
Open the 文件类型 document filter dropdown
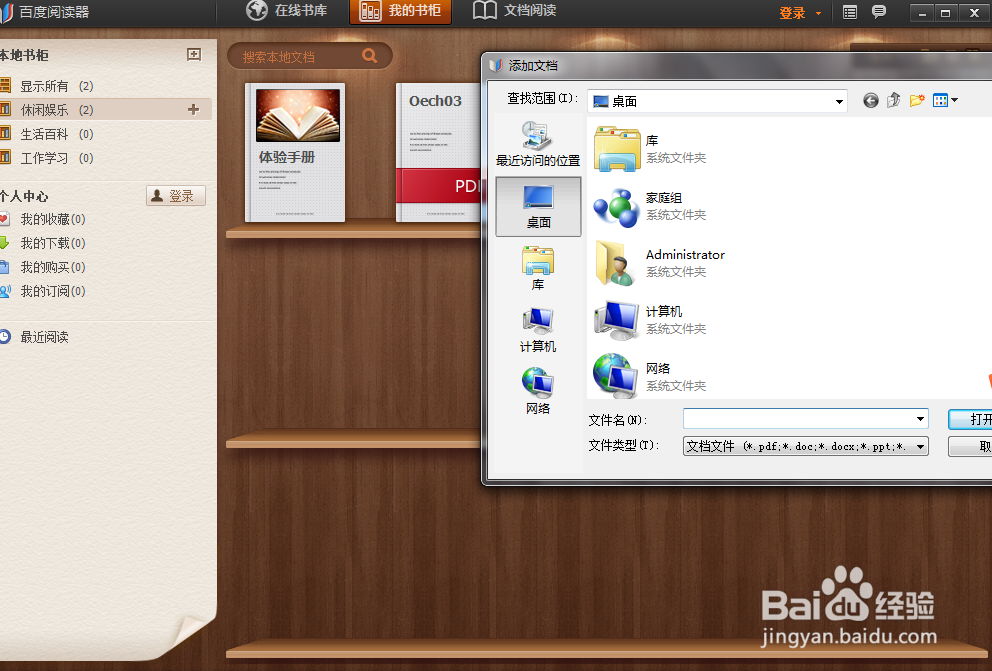(805, 446)
